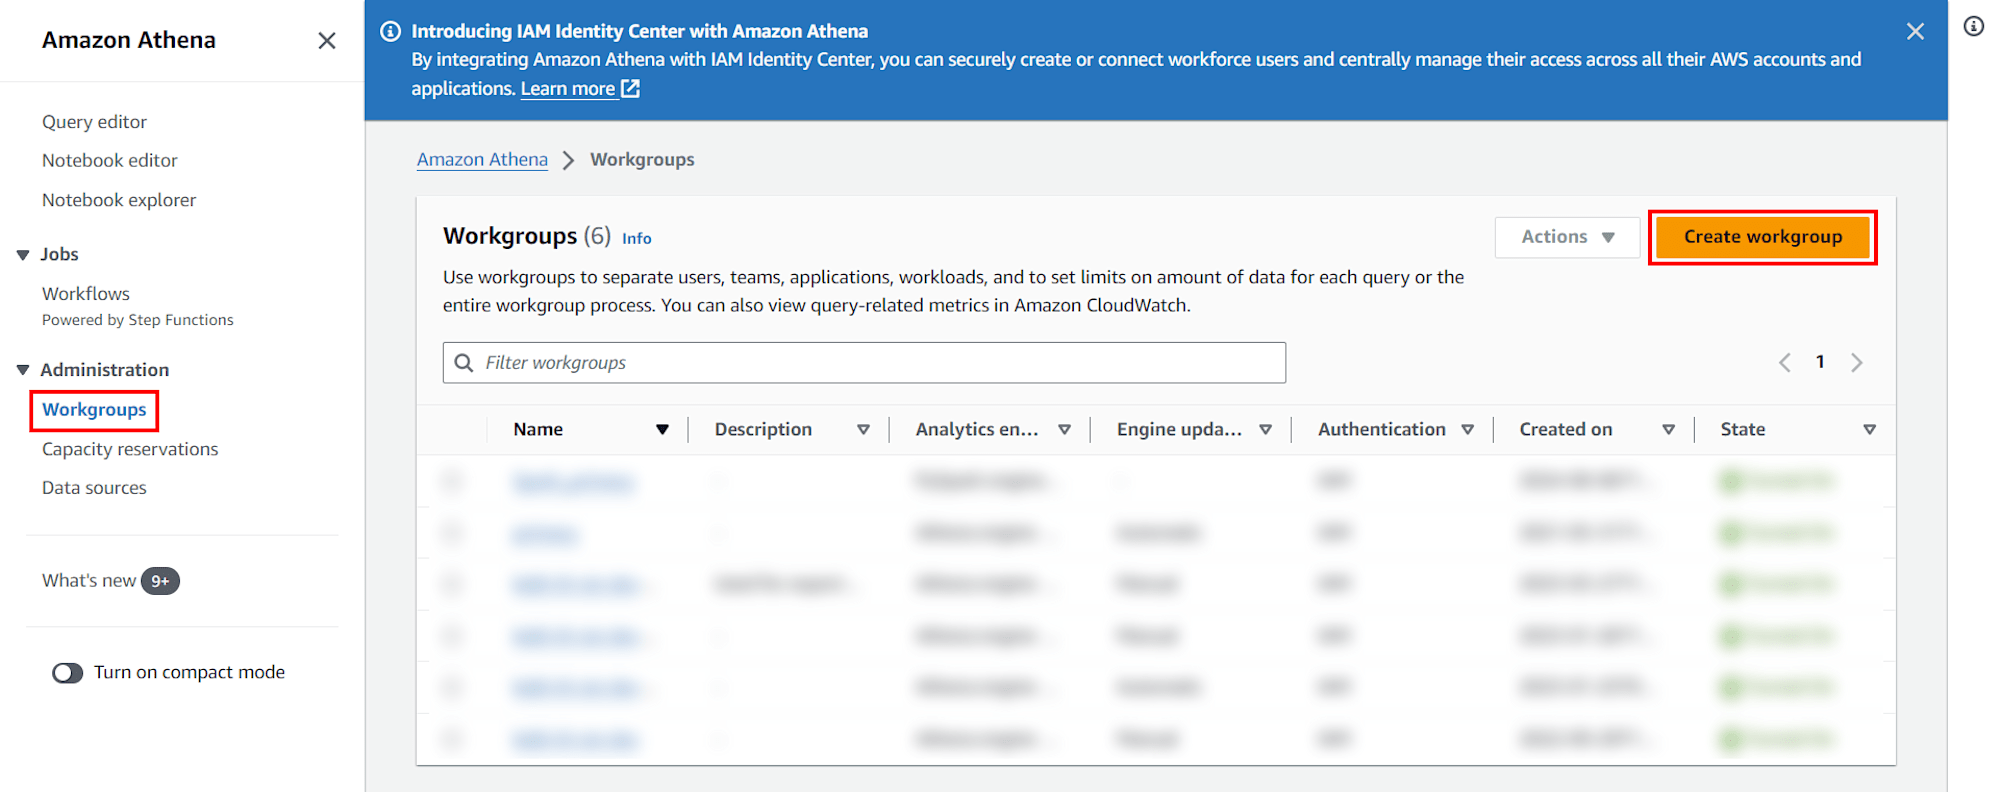Click the State column header

pyautogui.click(x=1742, y=430)
